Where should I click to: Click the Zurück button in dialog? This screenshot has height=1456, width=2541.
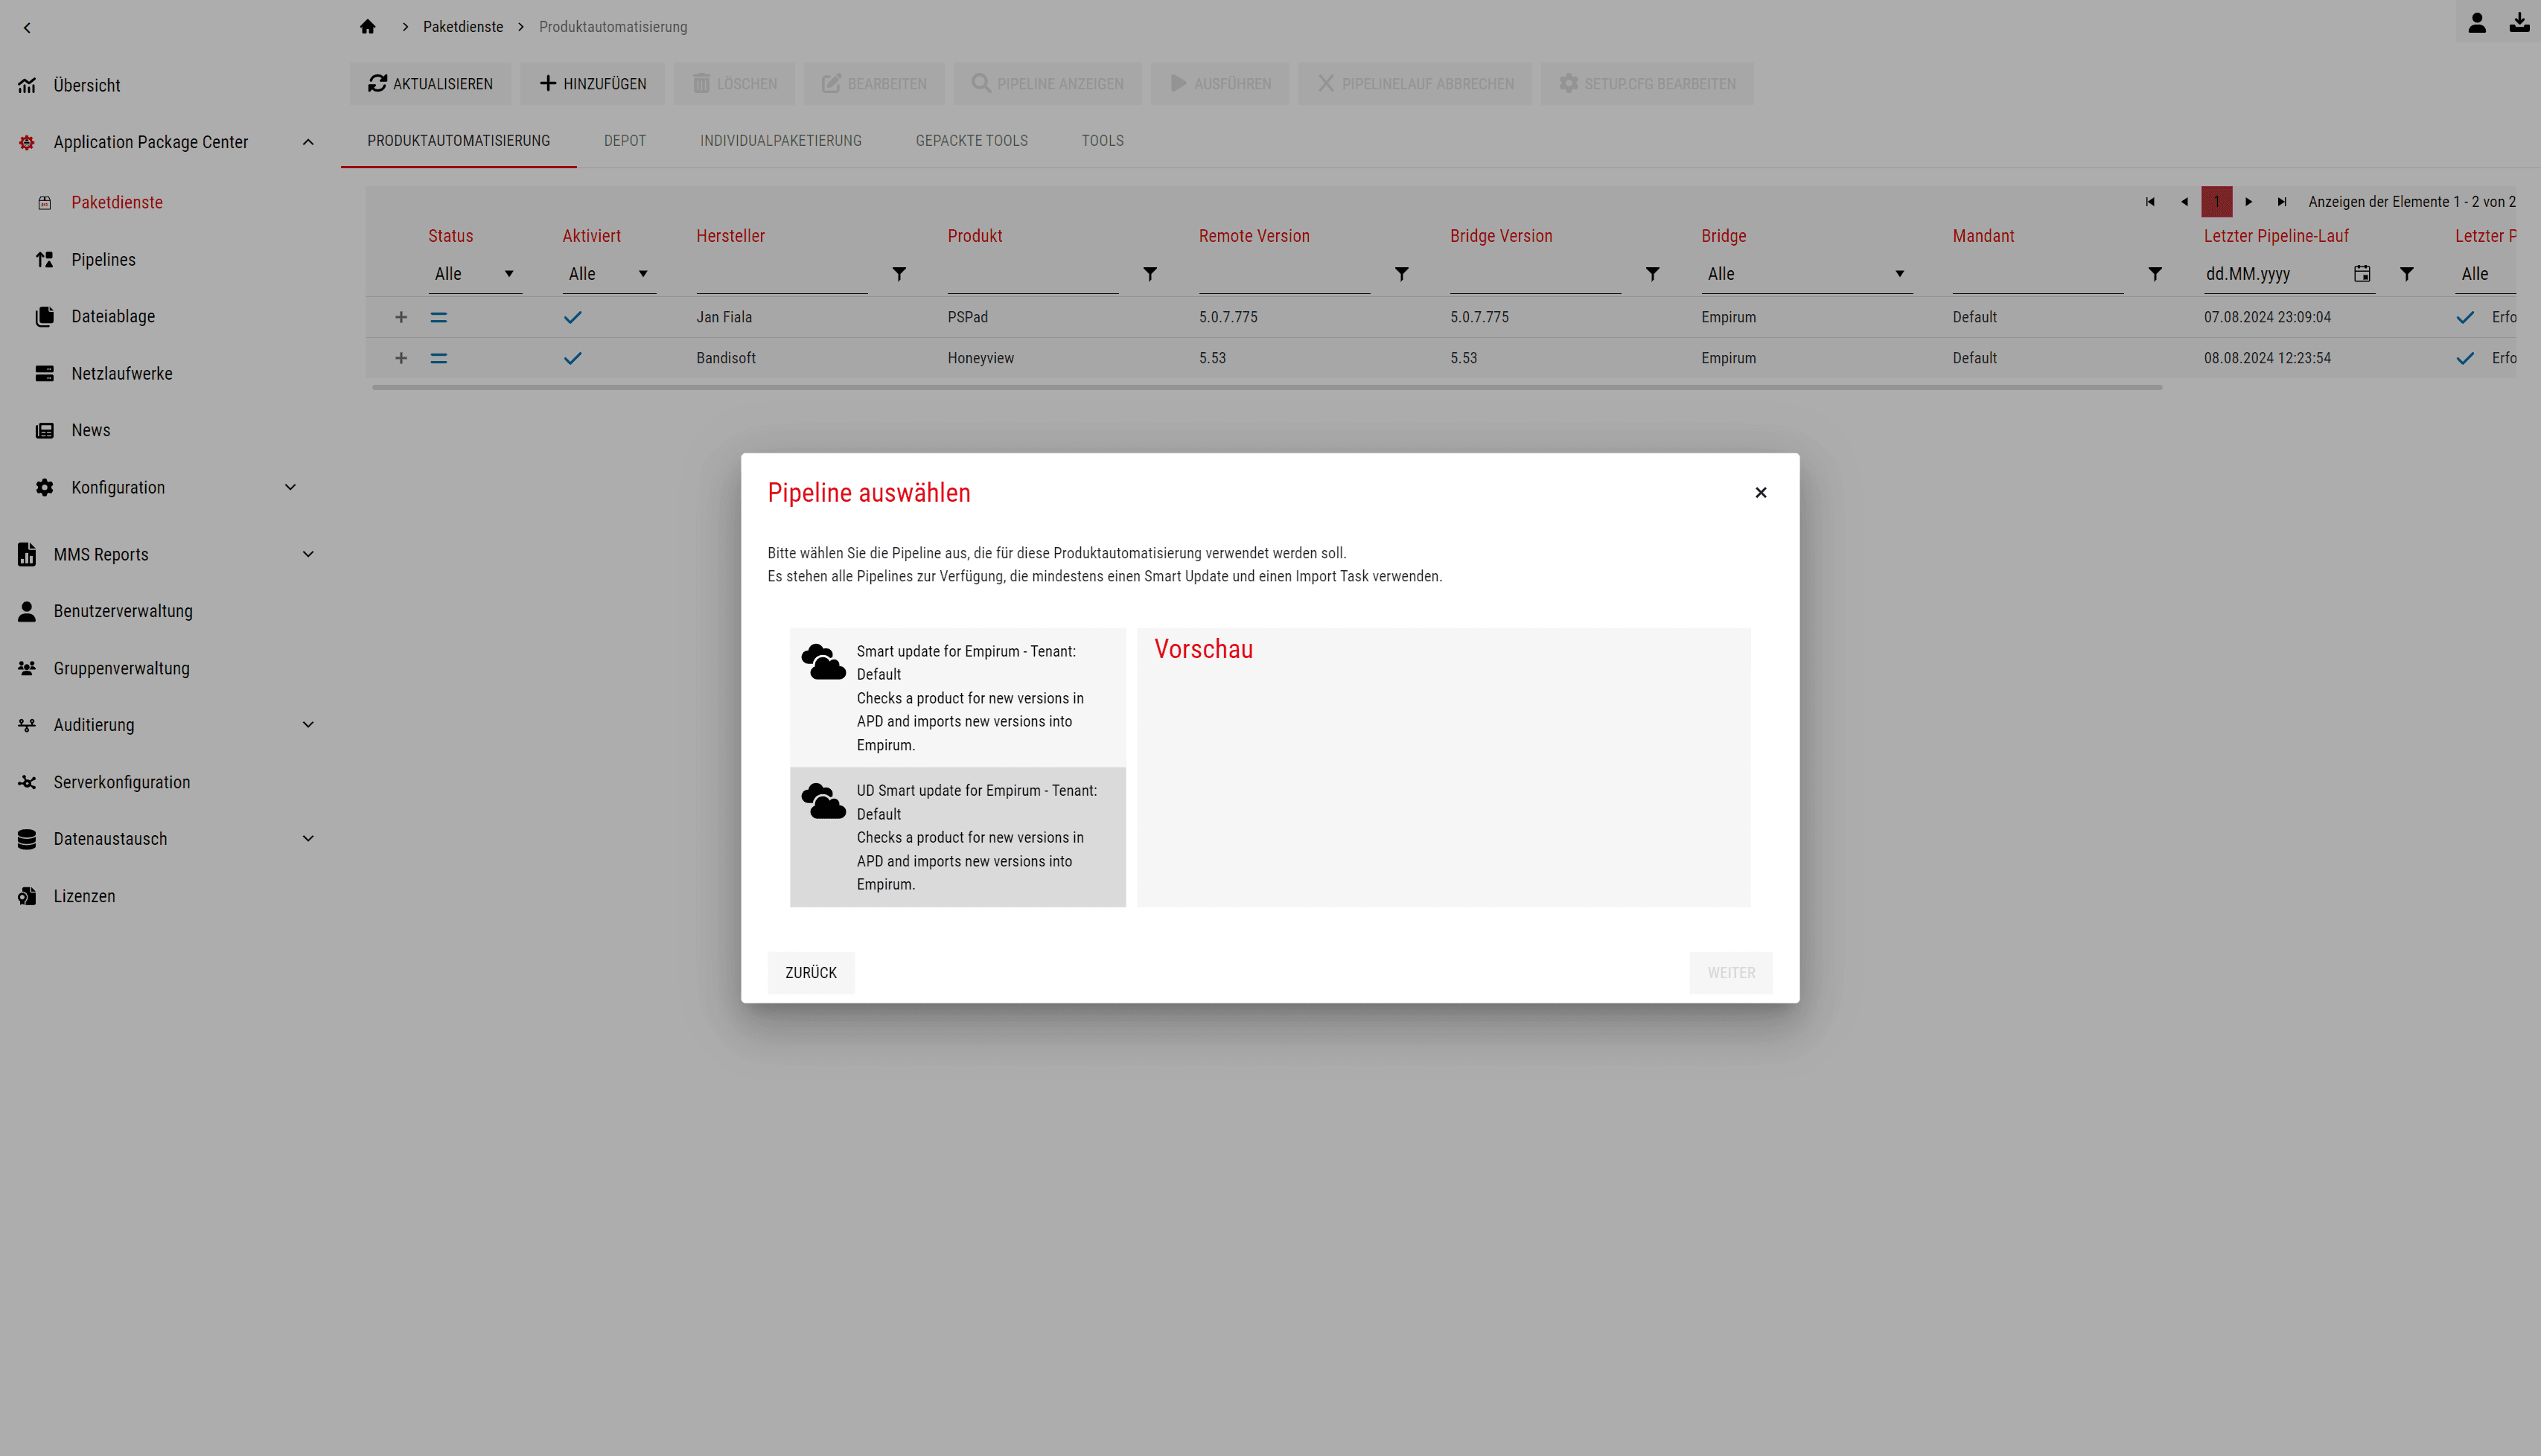tap(810, 973)
